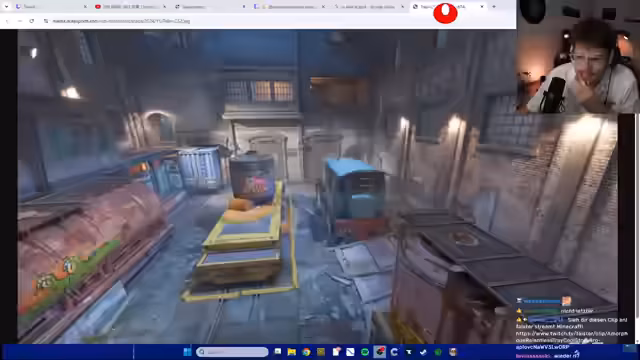
Task: Go back in the browser
Action: click(7, 21)
